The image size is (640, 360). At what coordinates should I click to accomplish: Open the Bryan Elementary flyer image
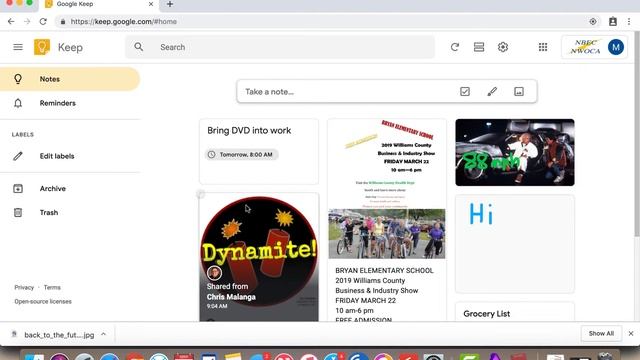[x=387, y=189]
